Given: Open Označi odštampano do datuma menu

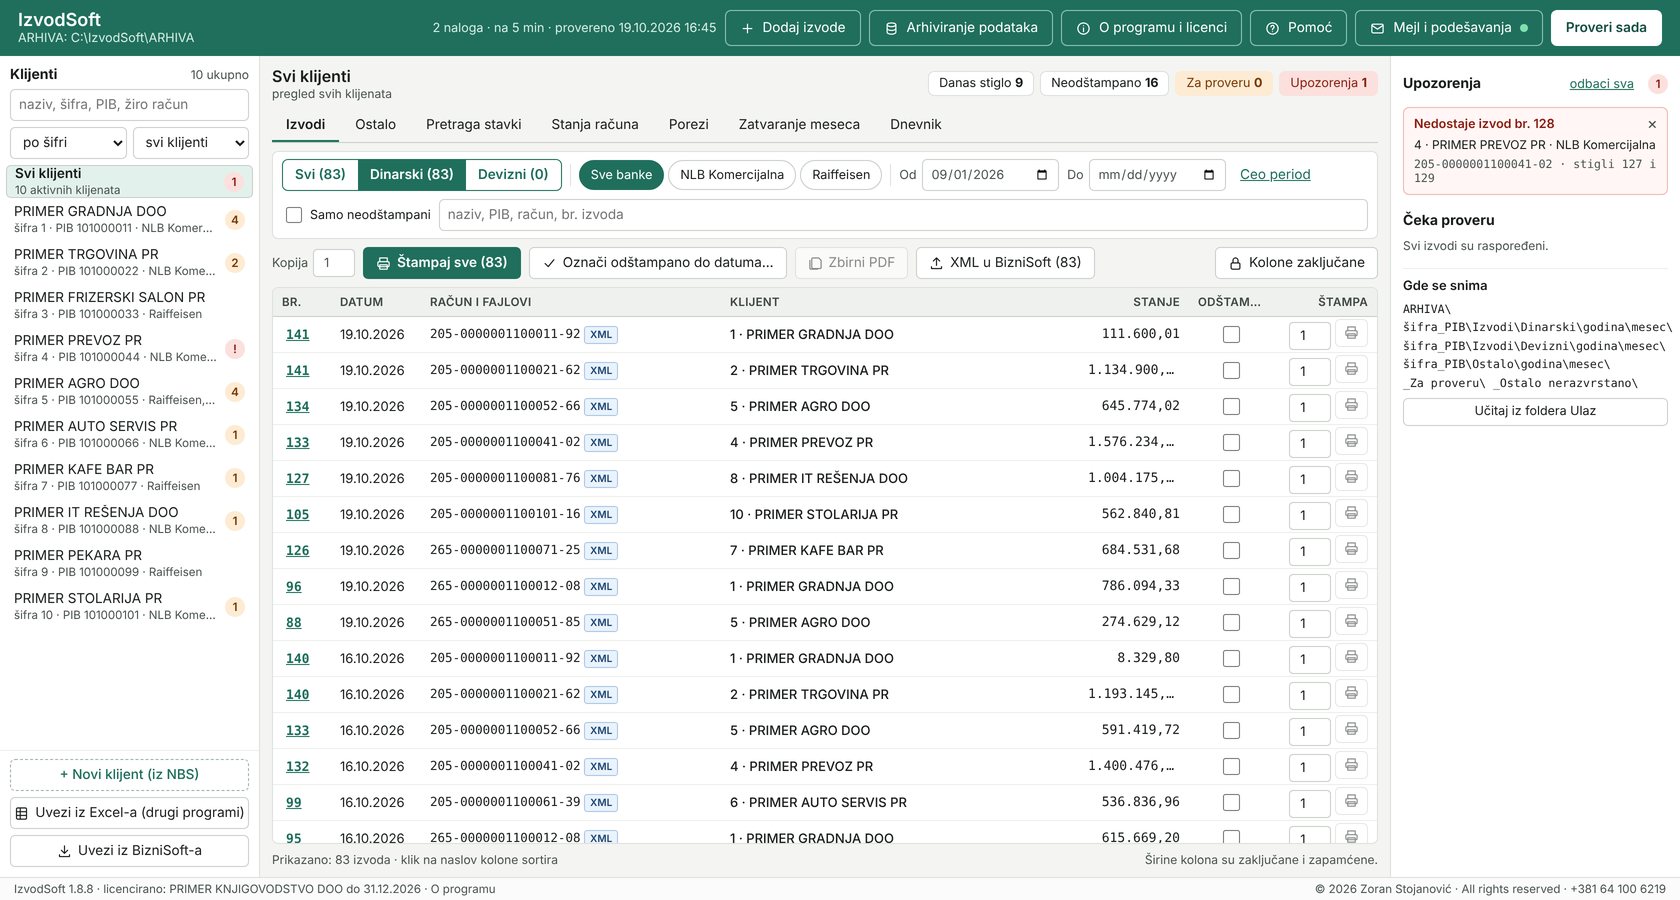Looking at the screenshot, I should tap(658, 263).
